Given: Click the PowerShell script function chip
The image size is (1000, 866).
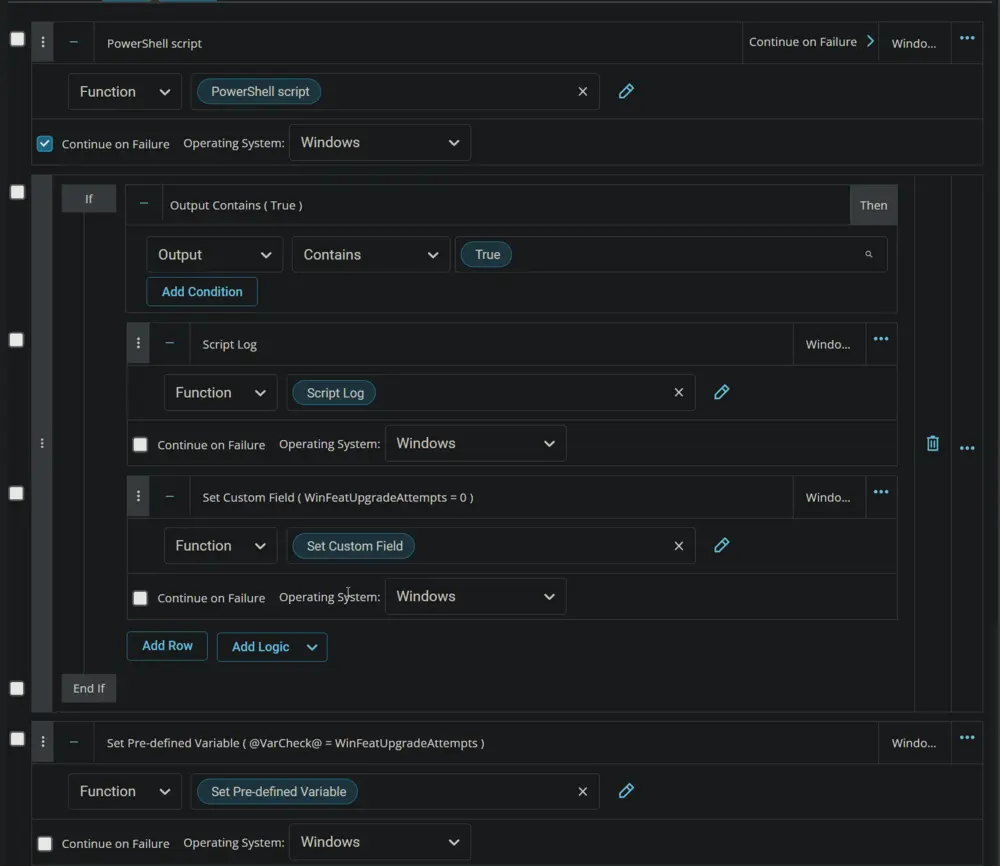Looking at the screenshot, I should 260,92.
